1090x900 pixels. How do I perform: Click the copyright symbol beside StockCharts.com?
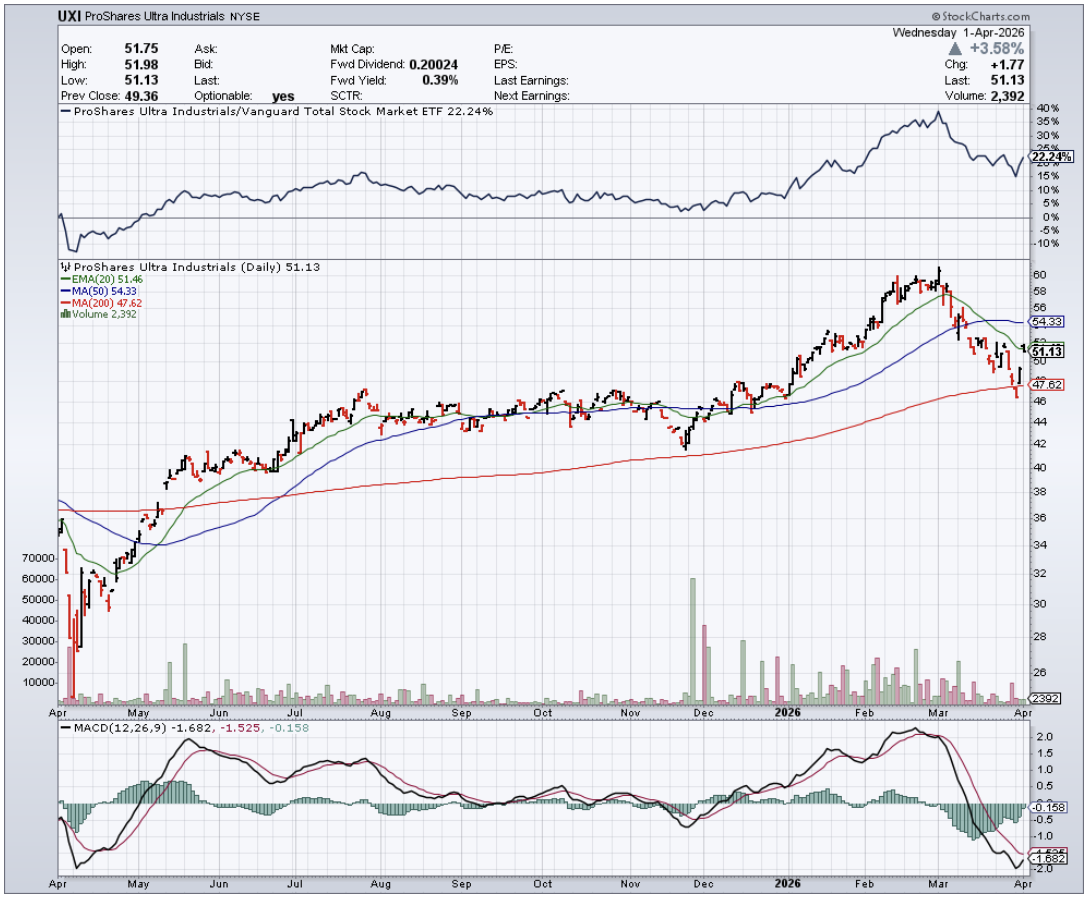936,17
